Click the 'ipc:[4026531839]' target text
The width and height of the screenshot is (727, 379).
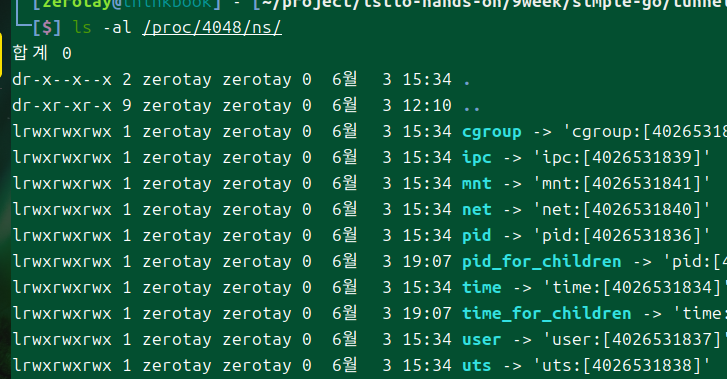(622, 157)
